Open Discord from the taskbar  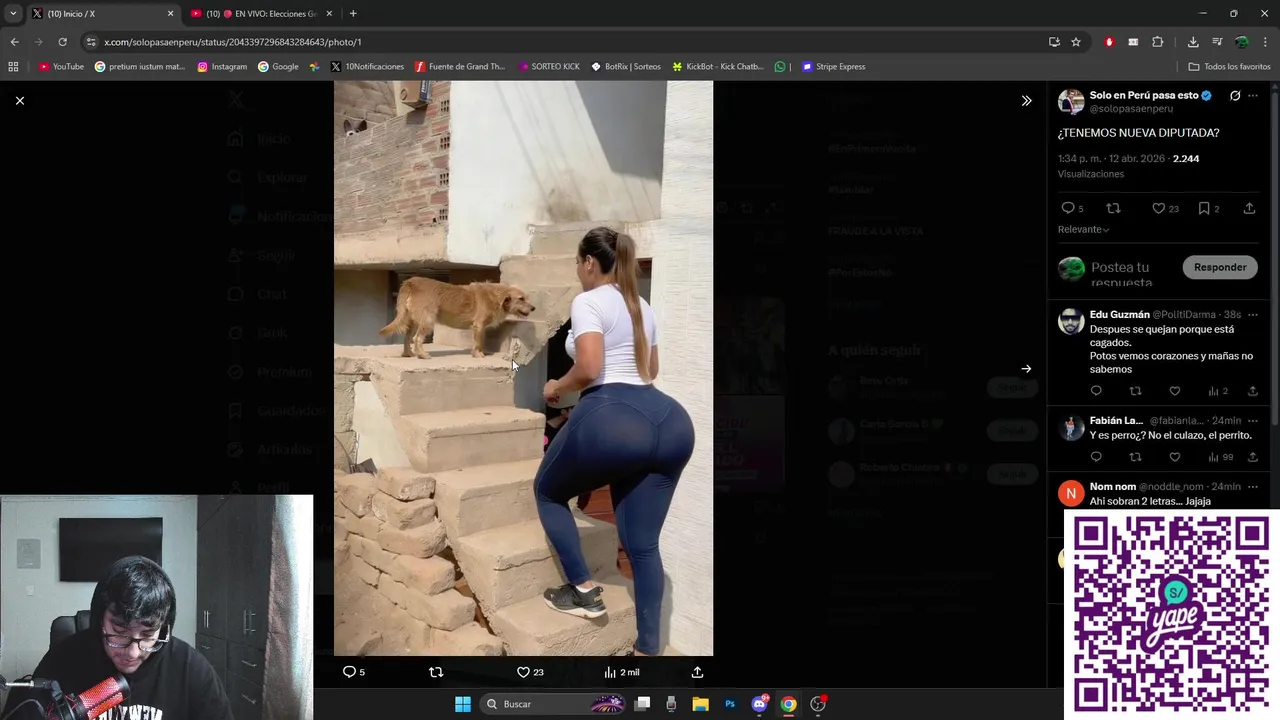(759, 704)
